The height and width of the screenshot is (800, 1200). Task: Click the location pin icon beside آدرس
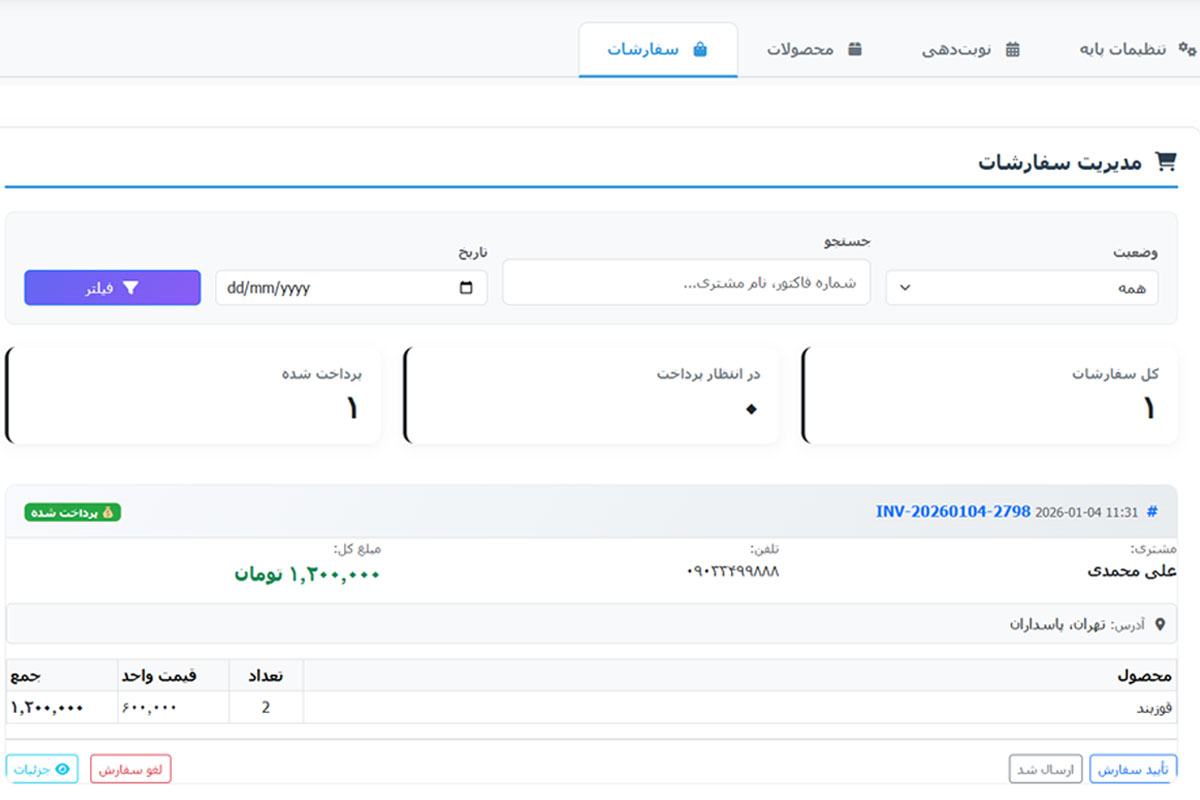pyautogui.click(x=1160, y=624)
